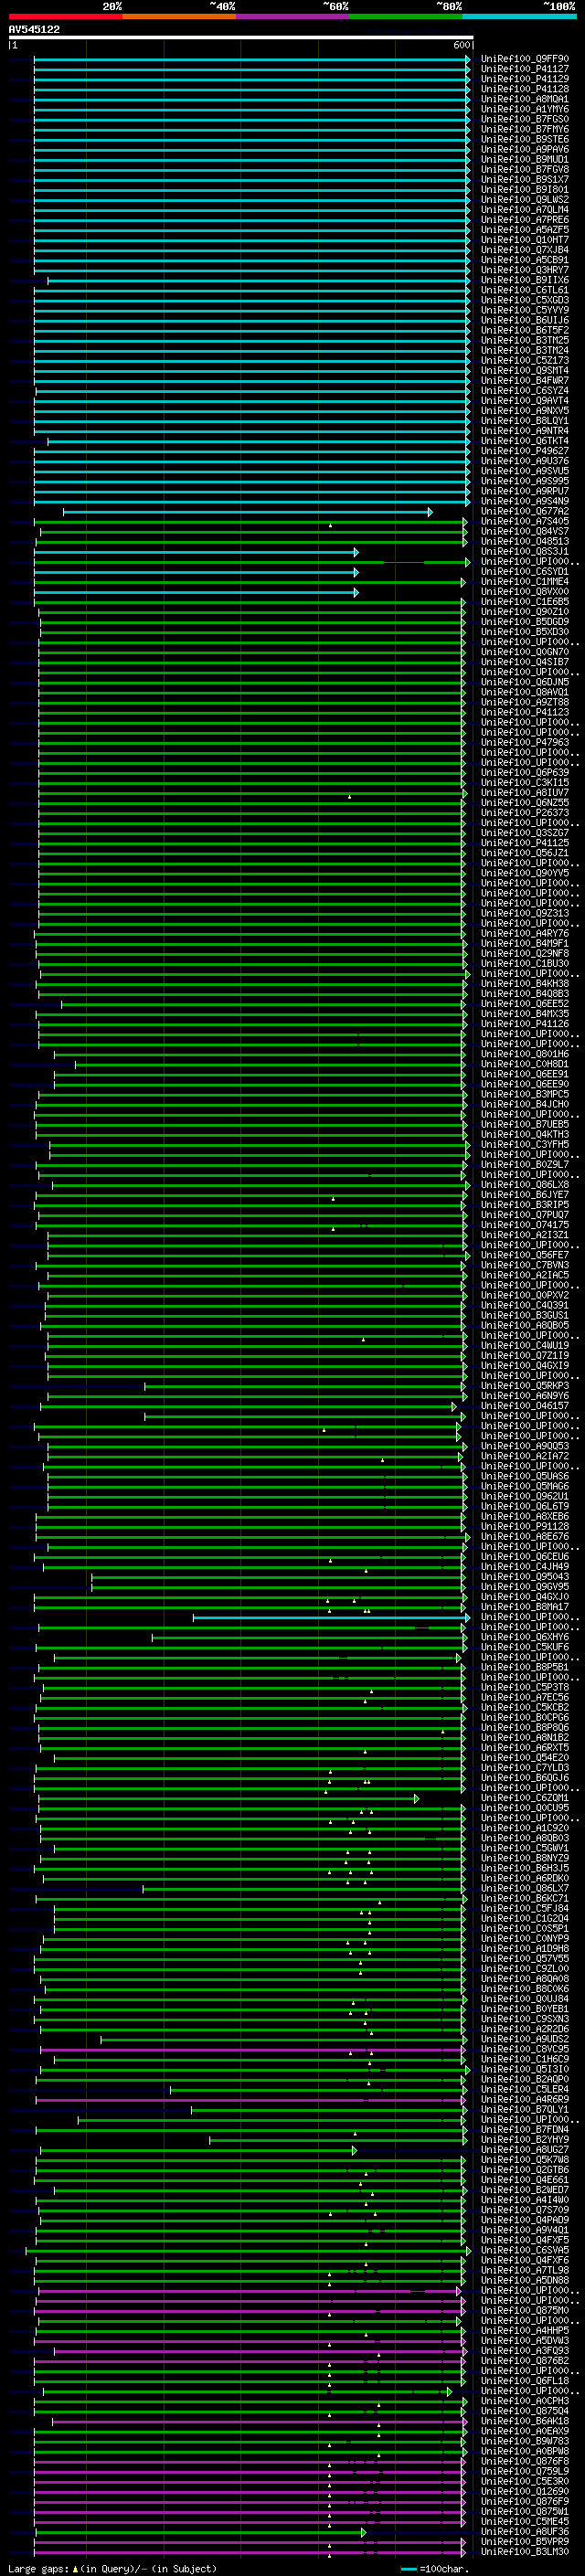
Task: Open hit UniRef100_Q84VS7
Action: (x=524, y=532)
